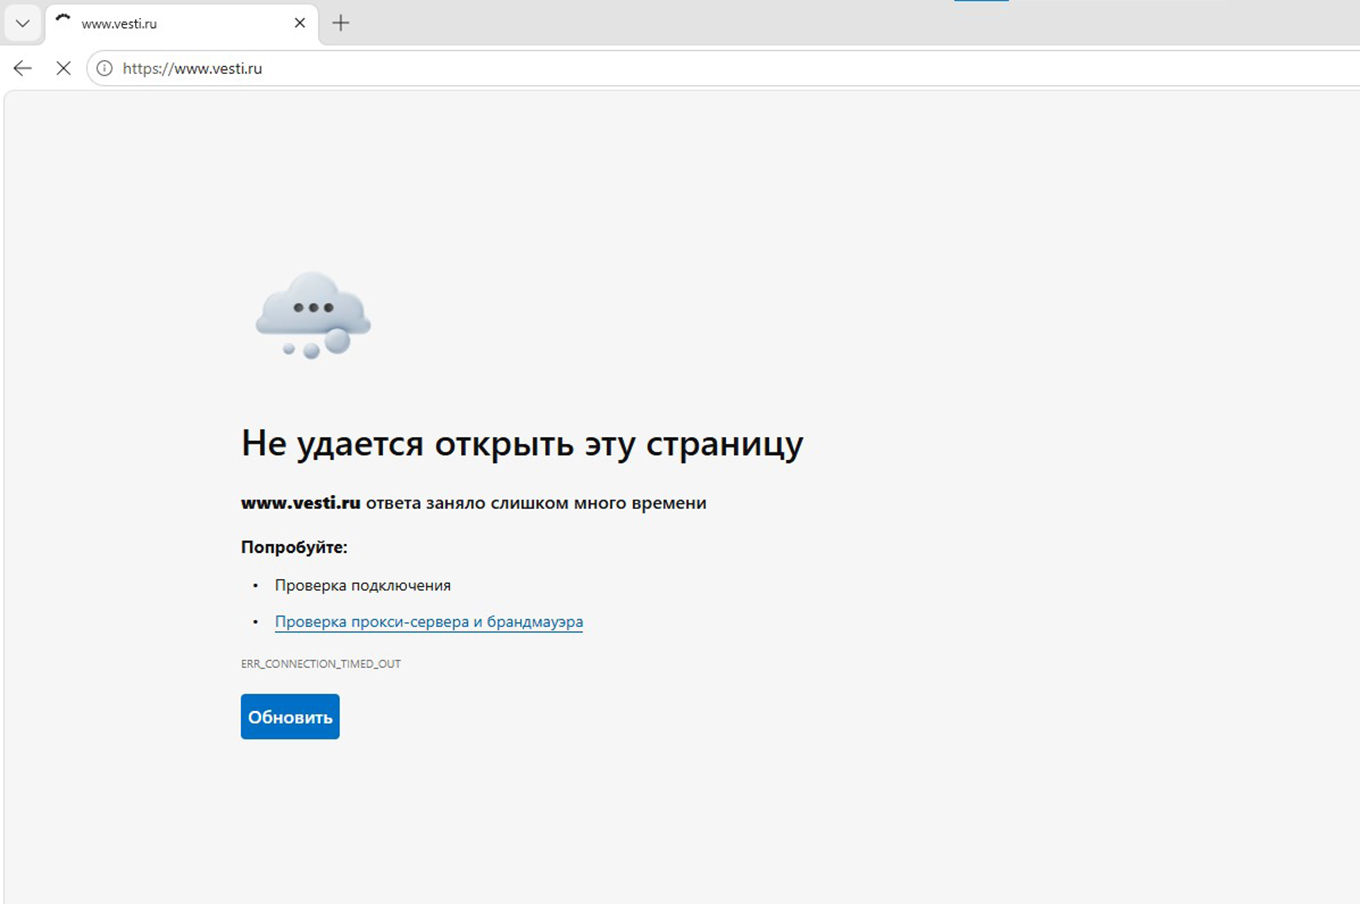Close the www.vesti.ru tab
Screen dimensions: 1360x904
point(299,23)
